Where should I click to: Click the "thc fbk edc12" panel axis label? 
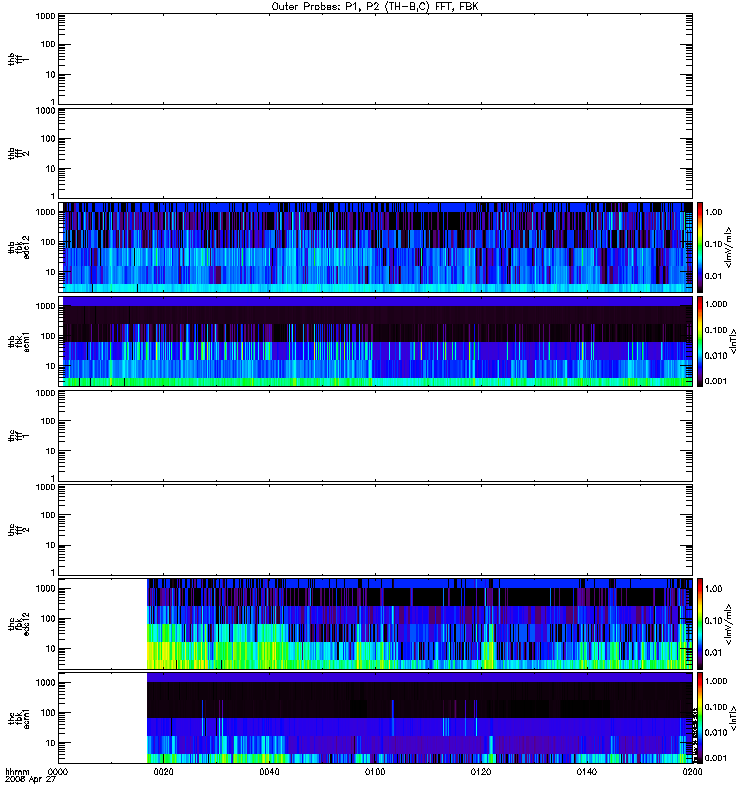coord(18,624)
